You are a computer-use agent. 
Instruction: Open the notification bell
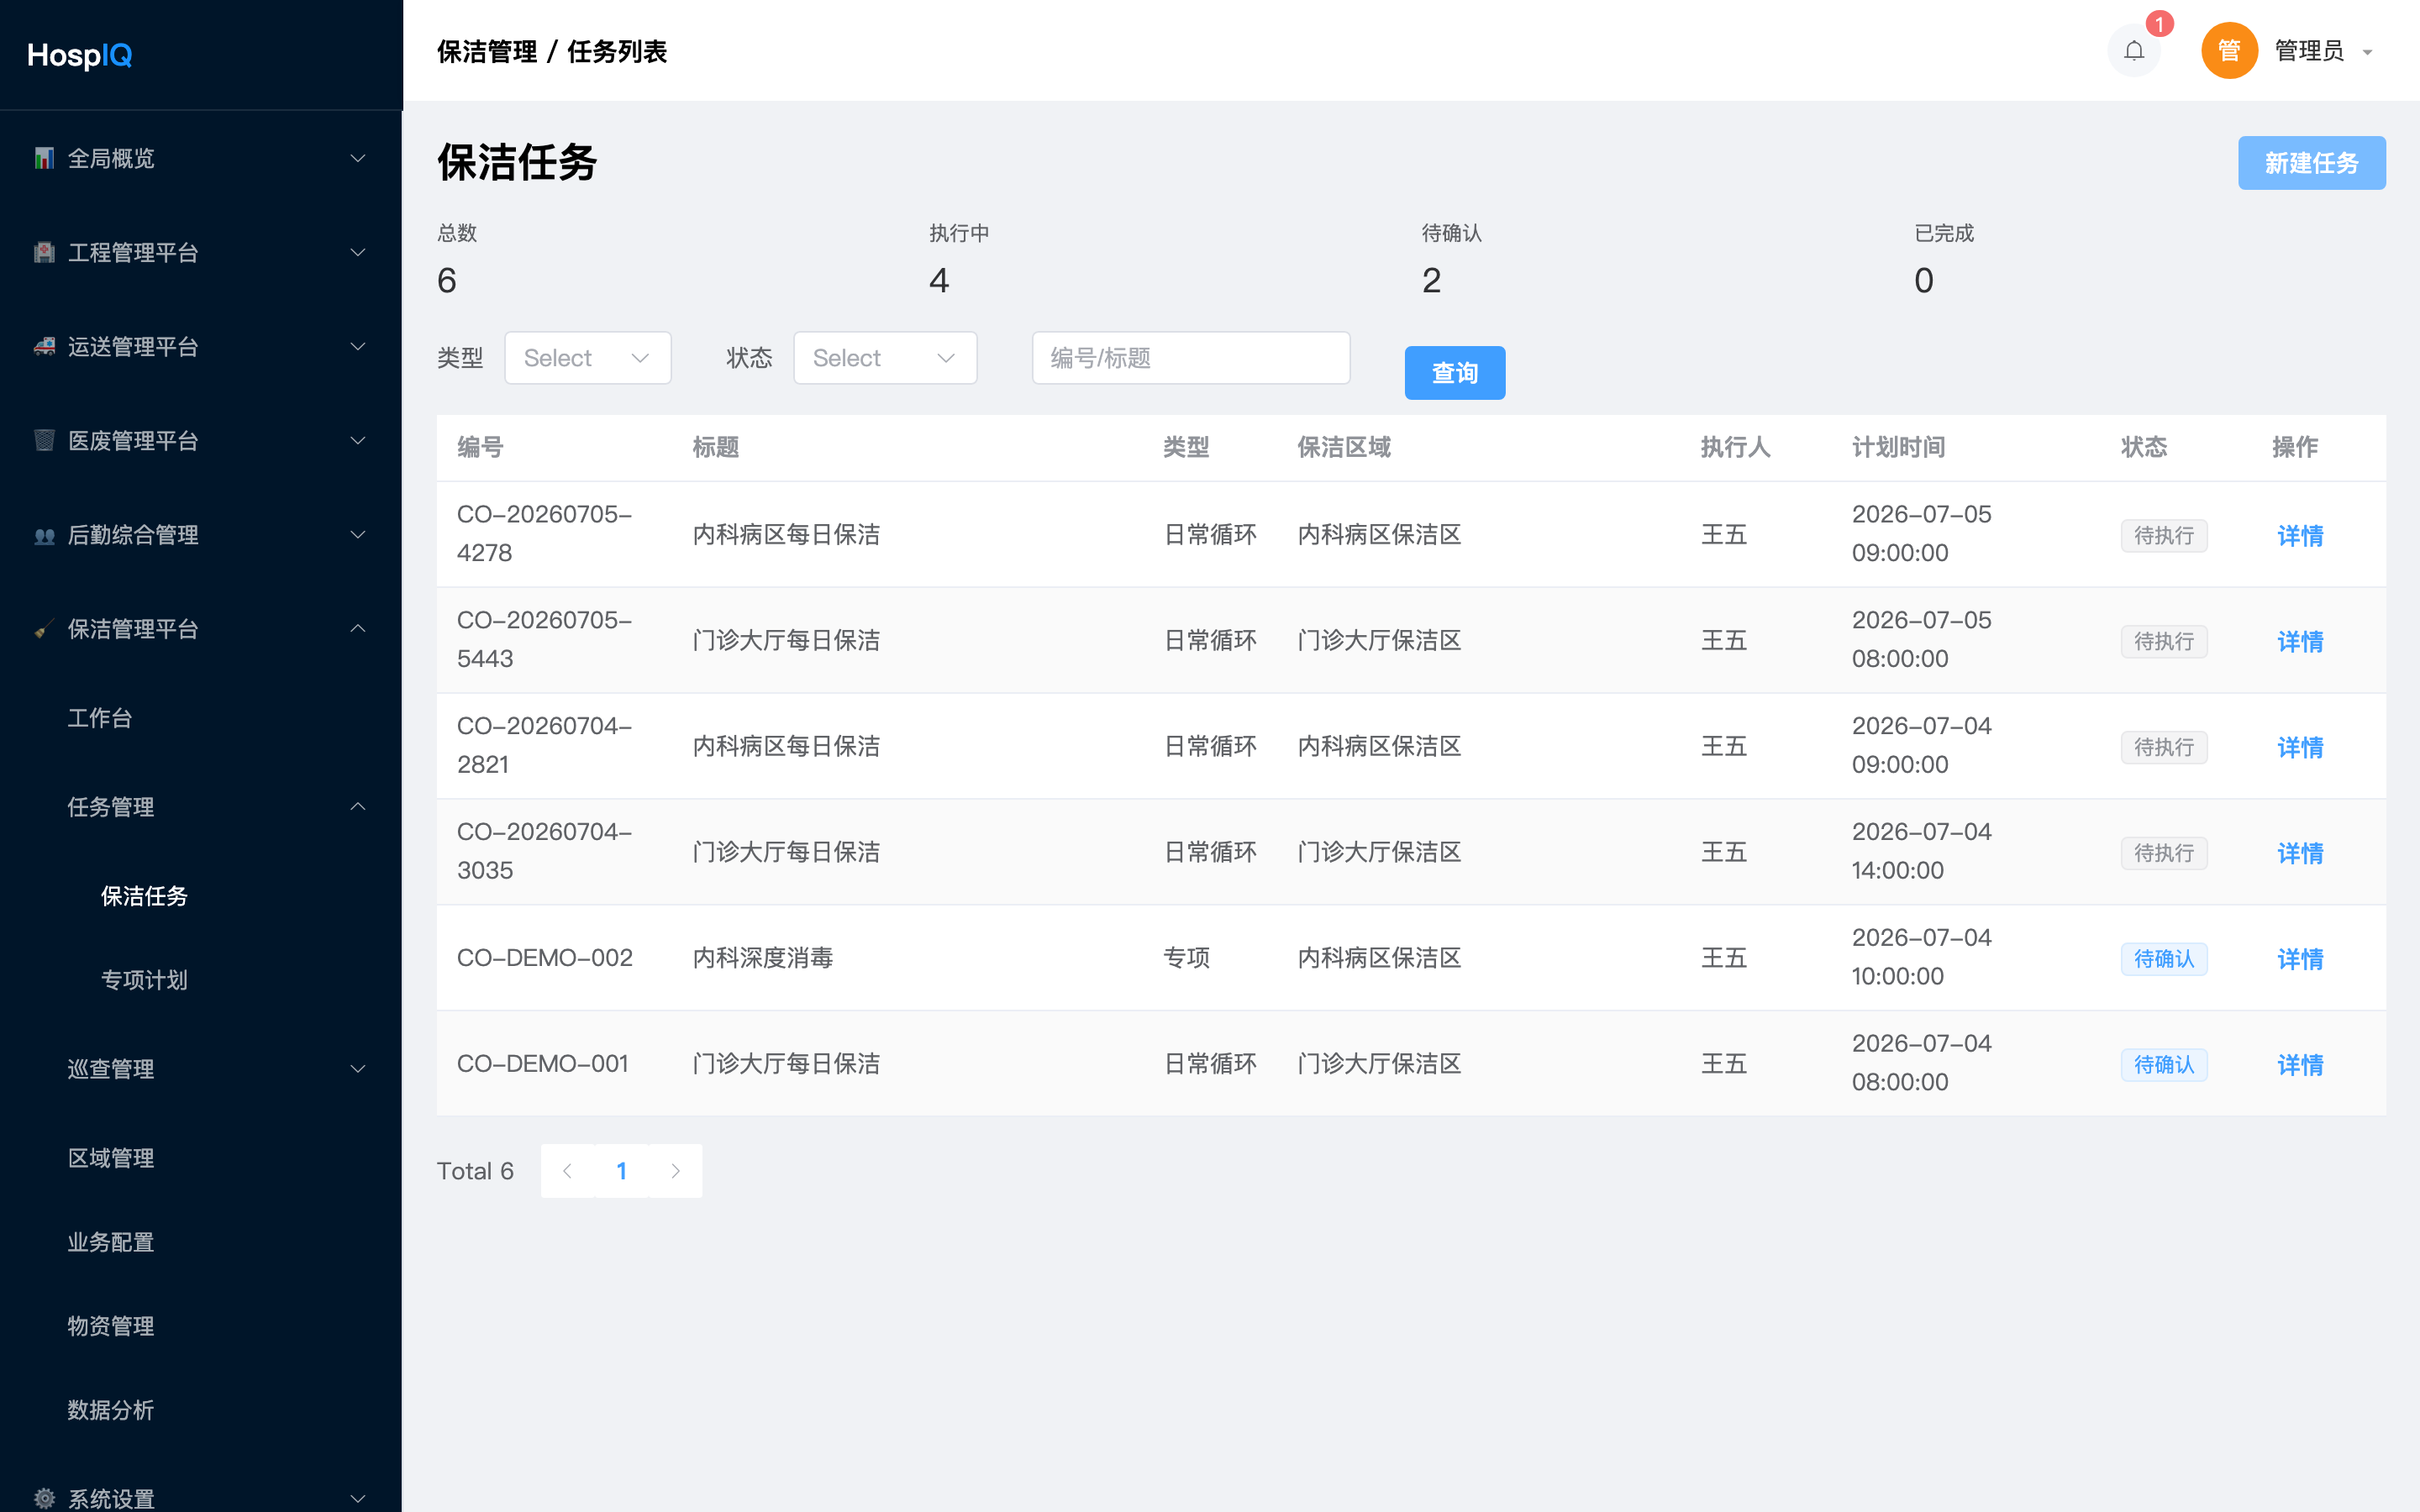(2133, 50)
